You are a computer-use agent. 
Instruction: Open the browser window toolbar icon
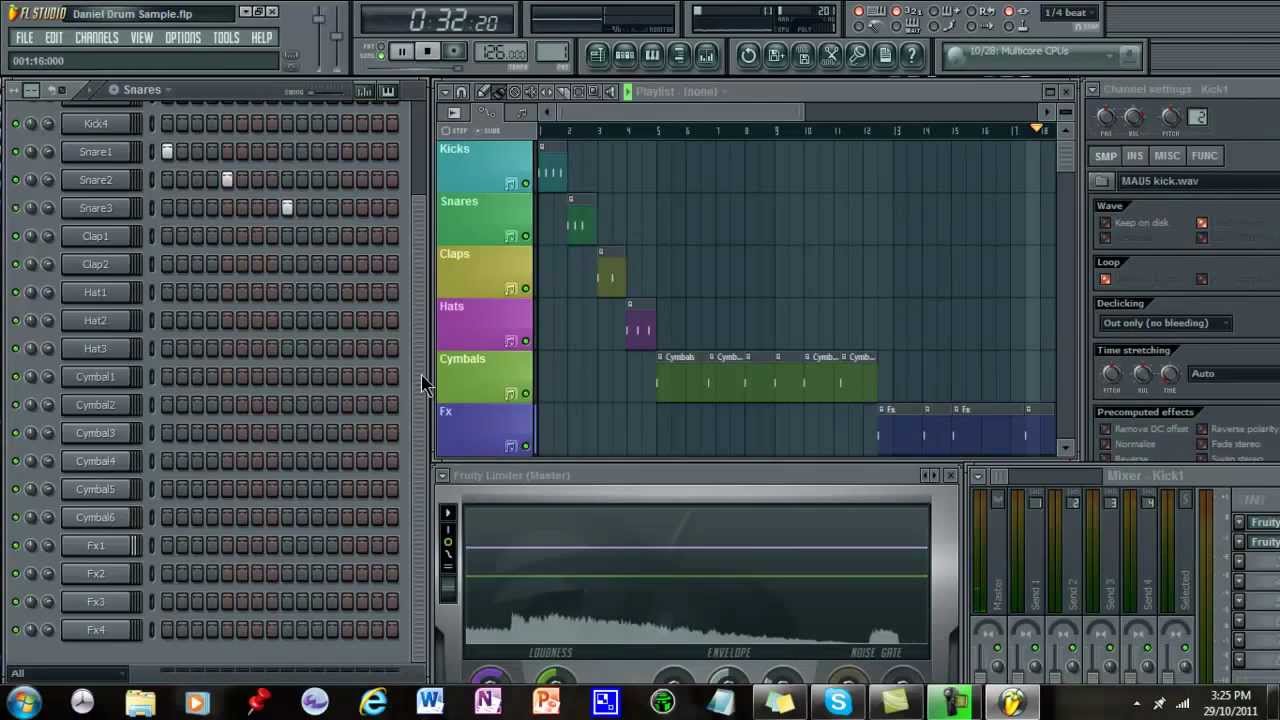[x=679, y=55]
